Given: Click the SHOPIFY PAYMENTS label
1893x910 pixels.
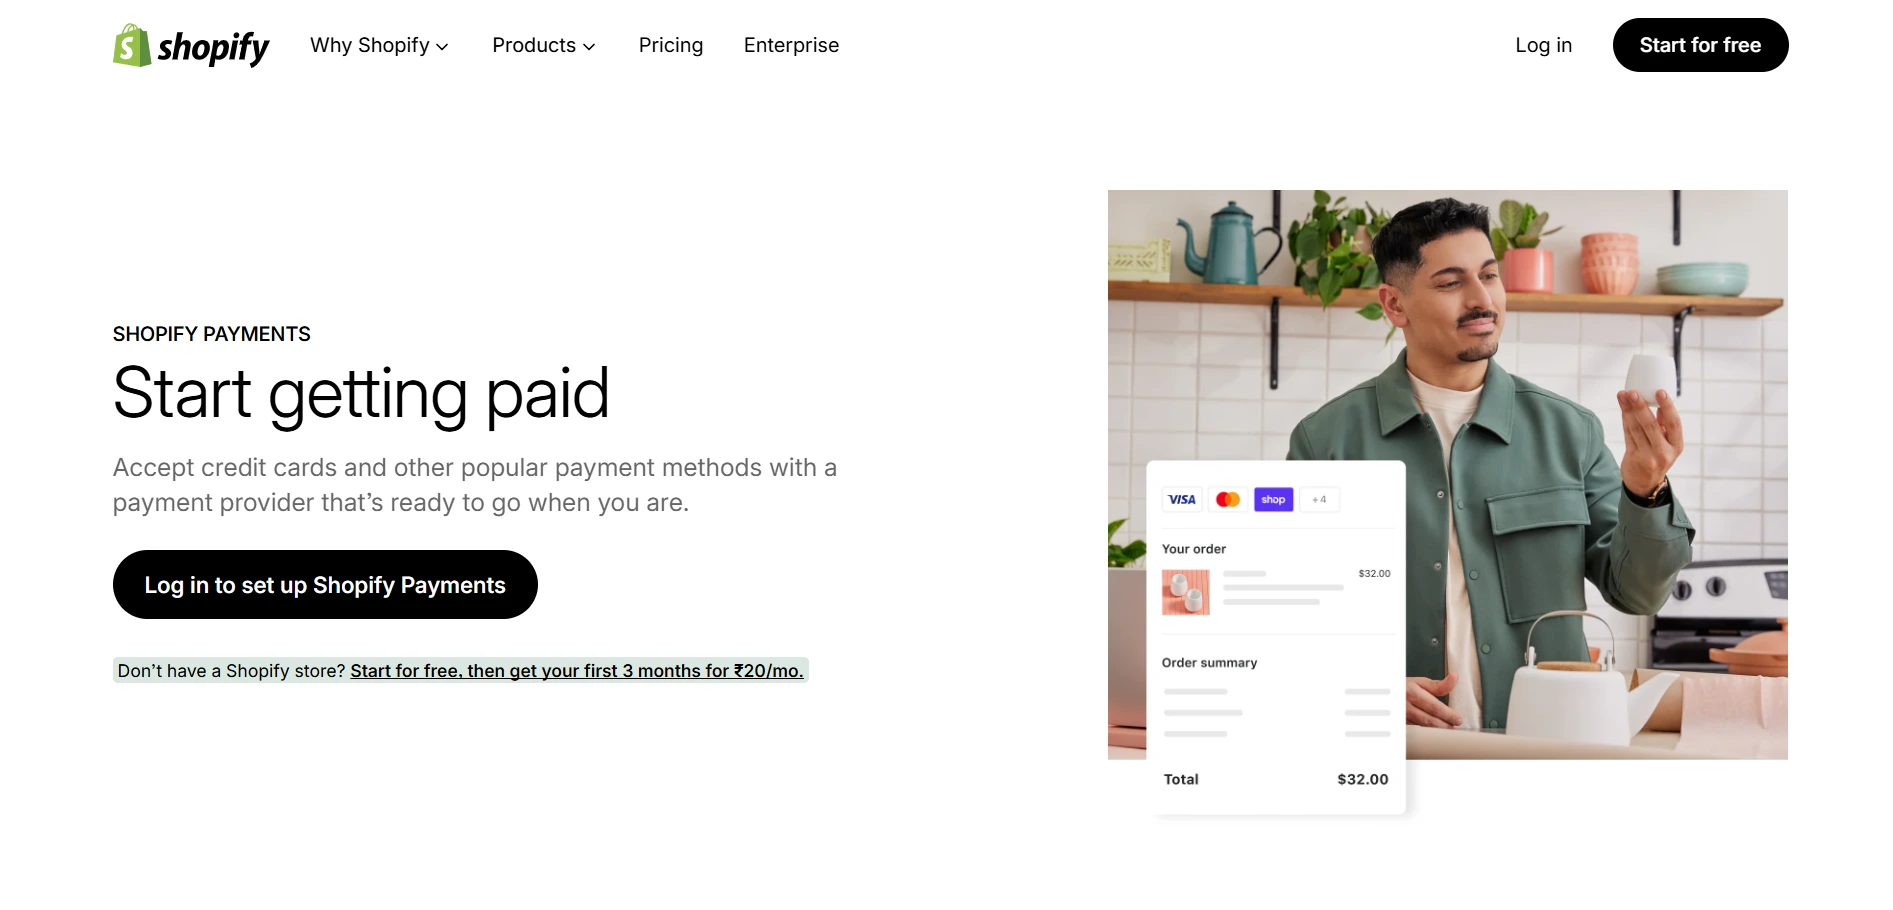Looking at the screenshot, I should 212,333.
